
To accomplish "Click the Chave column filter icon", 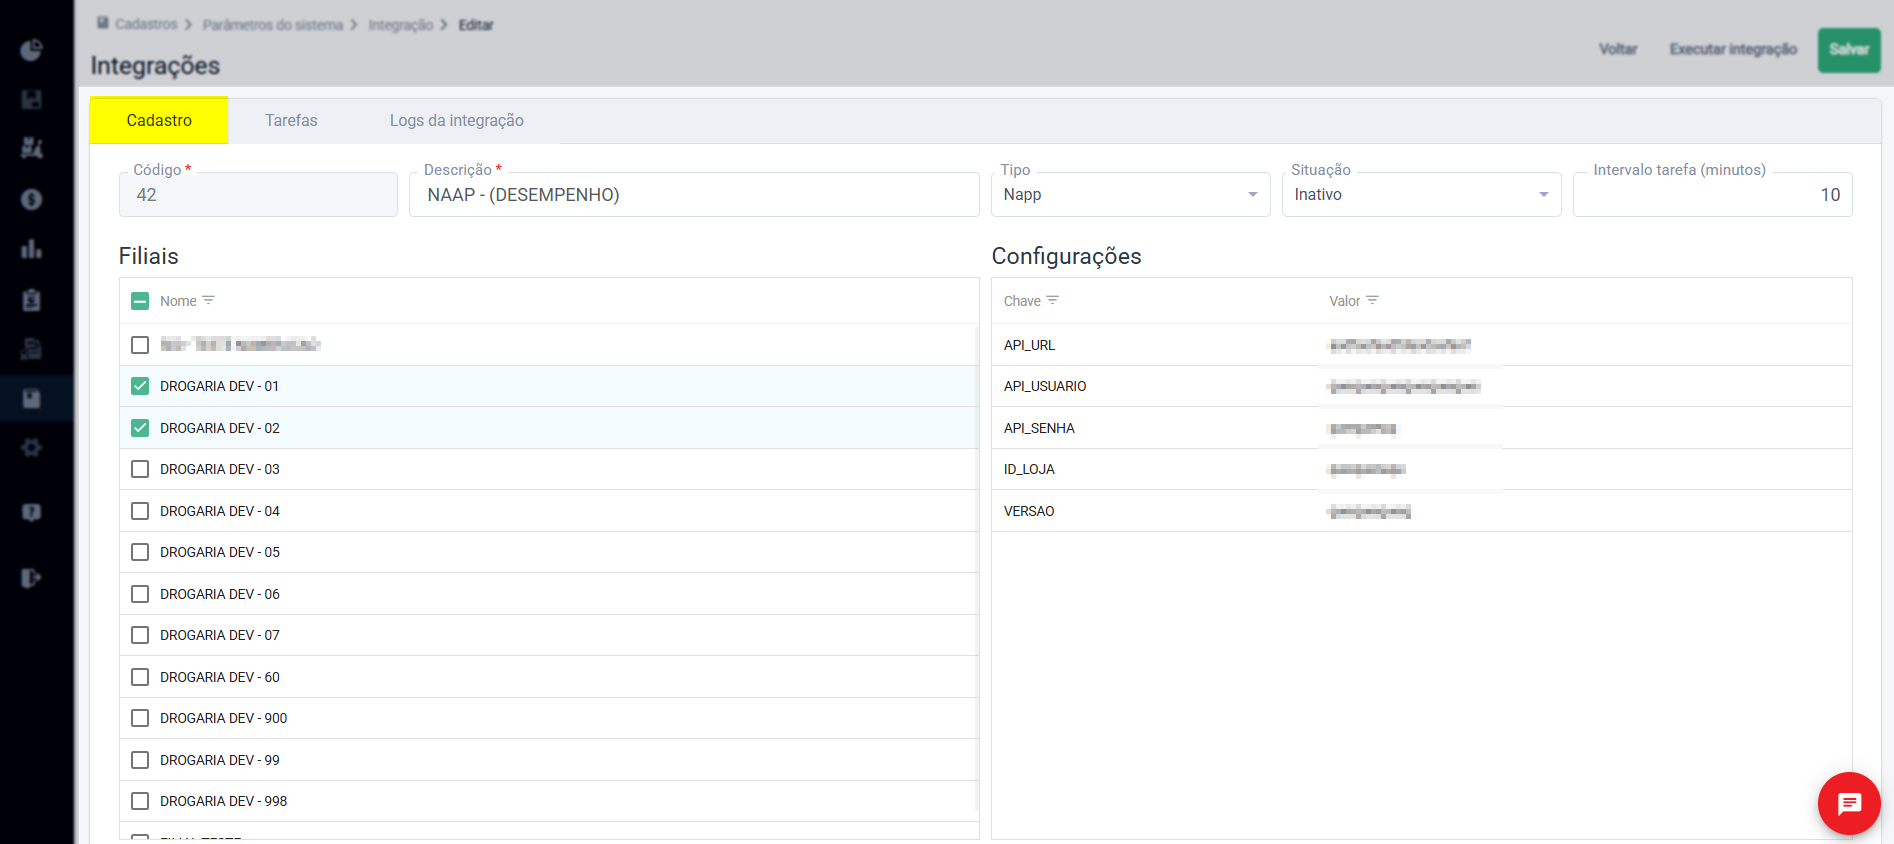I will tap(1053, 301).
